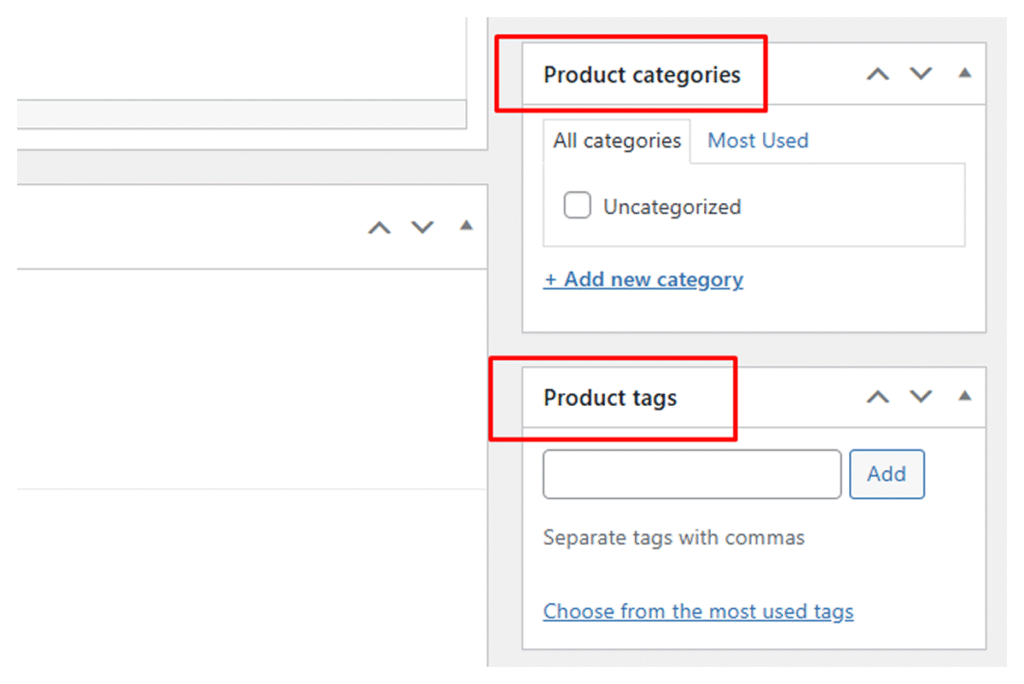This screenshot has height=684, width=1024.
Task: Switch to the All categories tab
Action: (616, 141)
